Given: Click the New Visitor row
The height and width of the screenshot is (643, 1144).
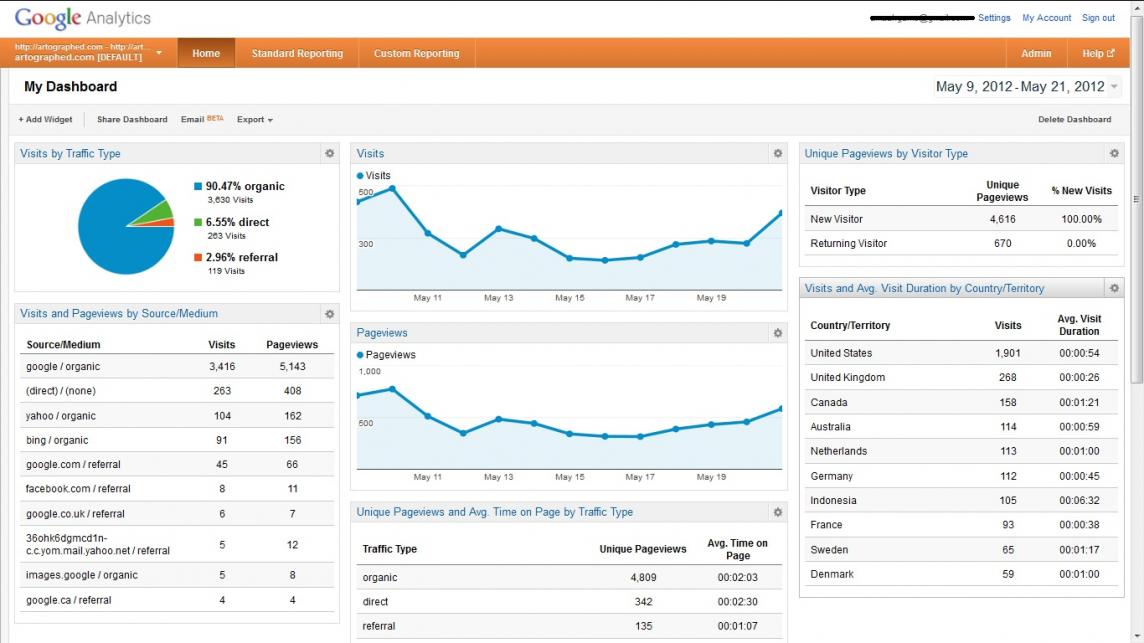Looking at the screenshot, I should 962,219.
